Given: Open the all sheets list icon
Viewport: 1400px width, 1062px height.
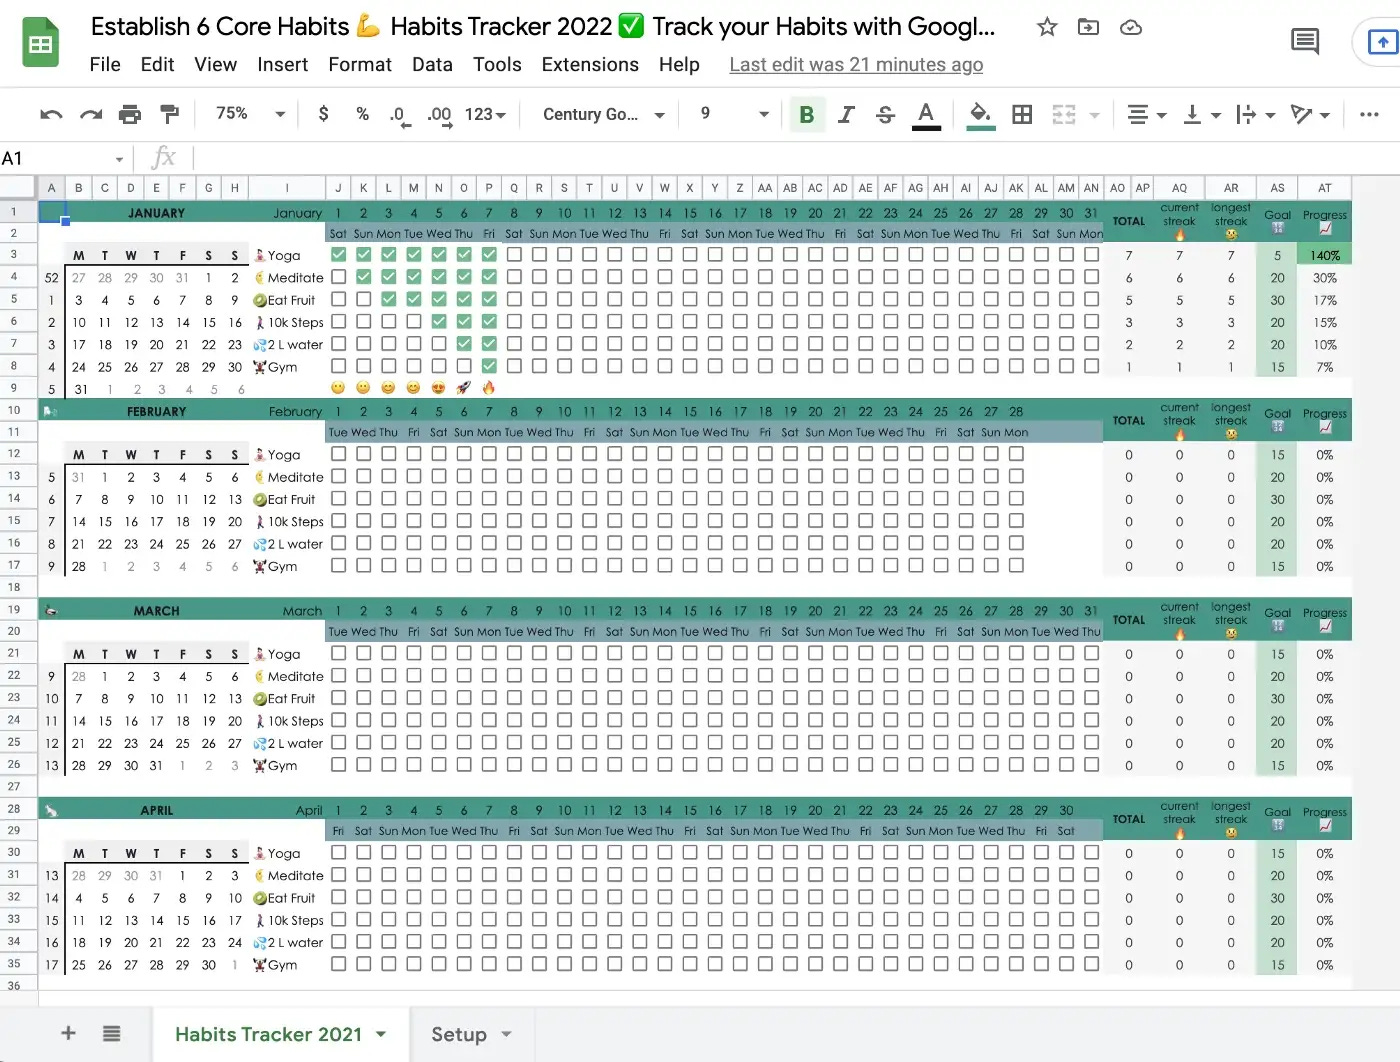Looking at the screenshot, I should point(112,1033).
